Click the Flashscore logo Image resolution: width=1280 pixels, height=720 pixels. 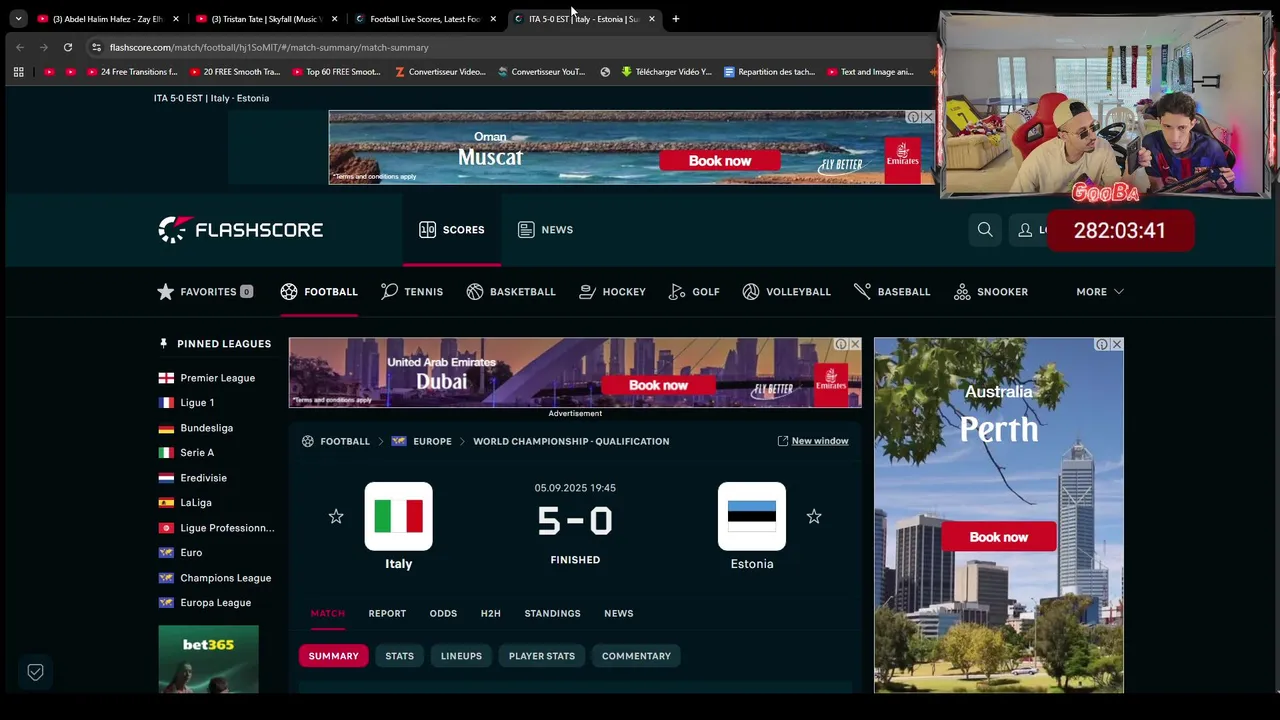pos(241,230)
